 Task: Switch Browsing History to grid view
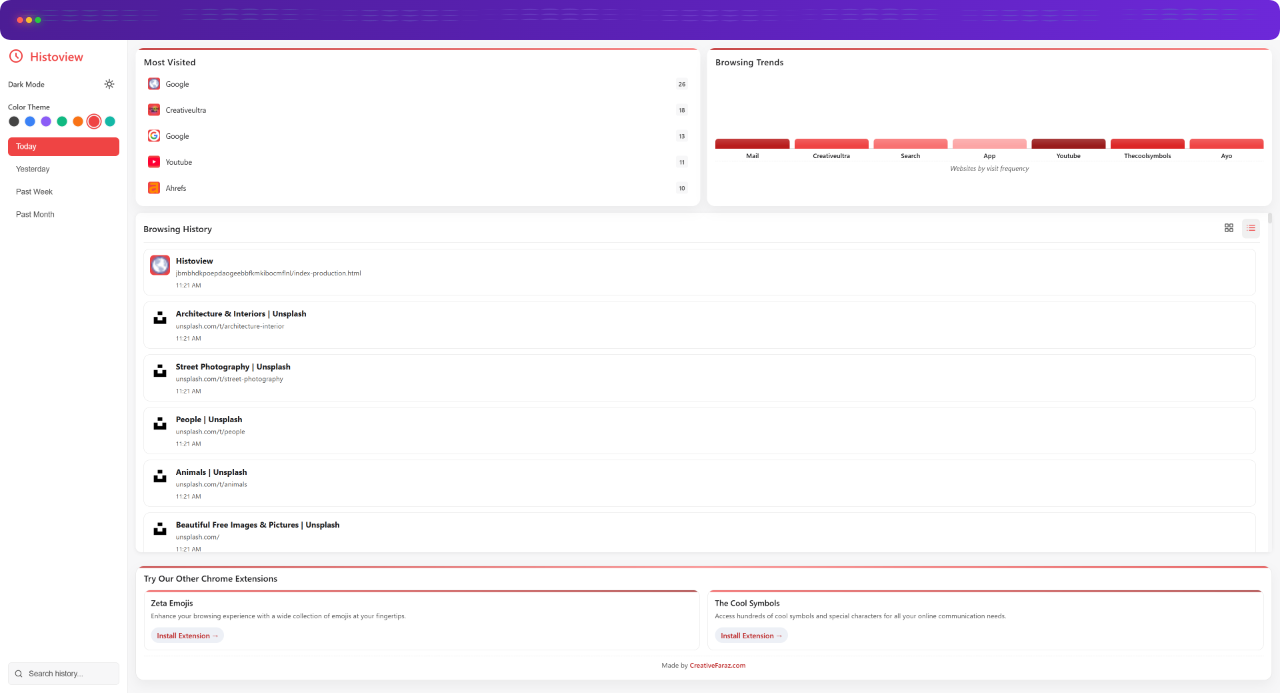point(1229,228)
